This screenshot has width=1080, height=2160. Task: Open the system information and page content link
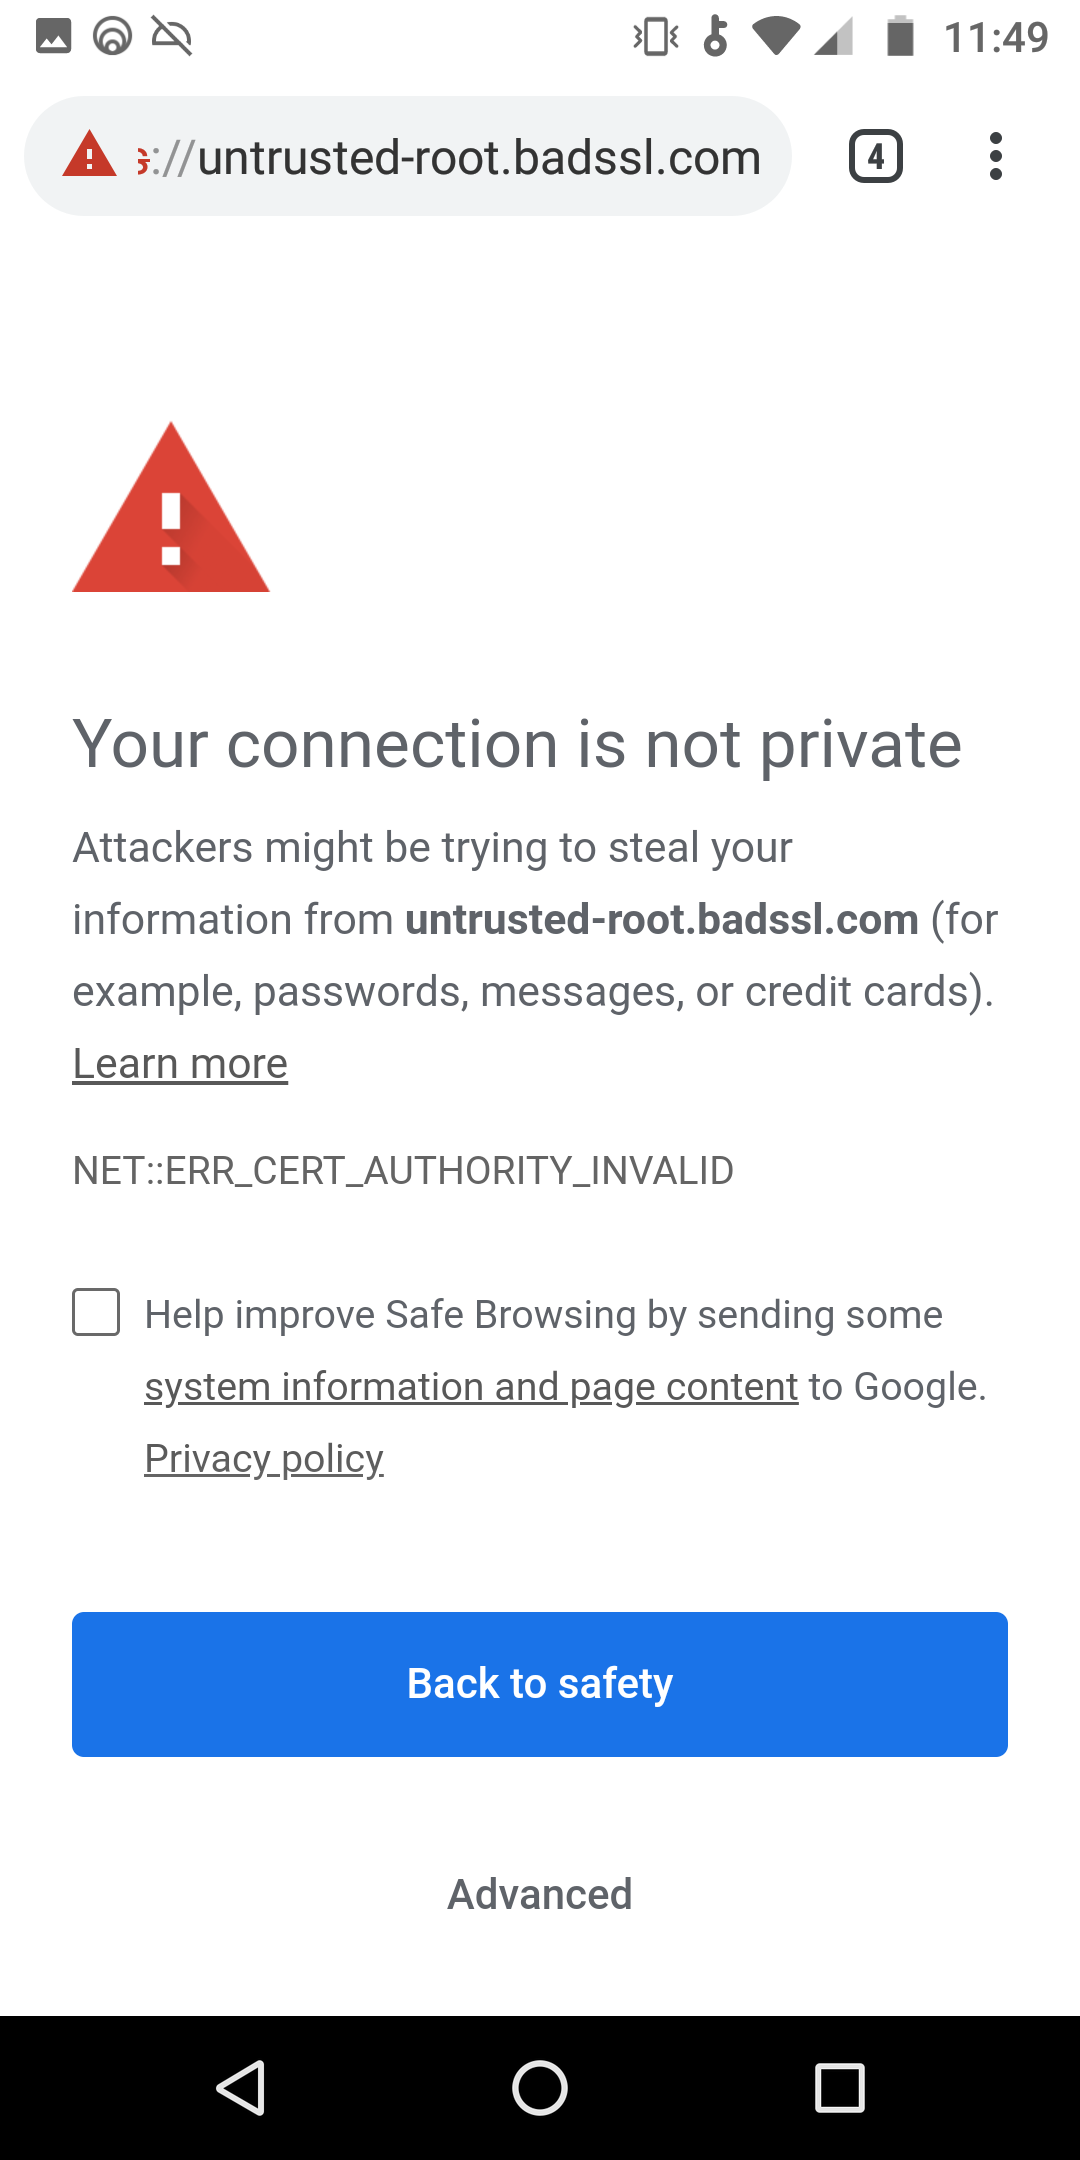(468, 1386)
